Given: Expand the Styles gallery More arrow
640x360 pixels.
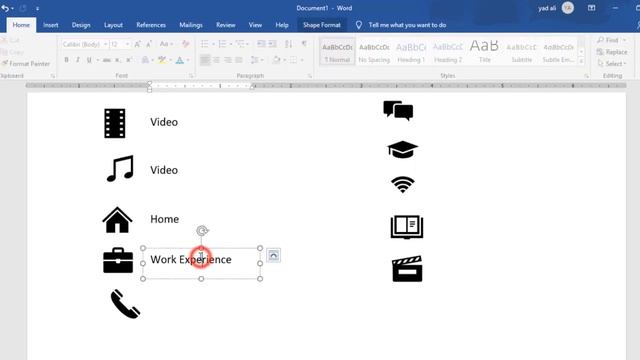Looking at the screenshot, I should (x=581, y=61).
